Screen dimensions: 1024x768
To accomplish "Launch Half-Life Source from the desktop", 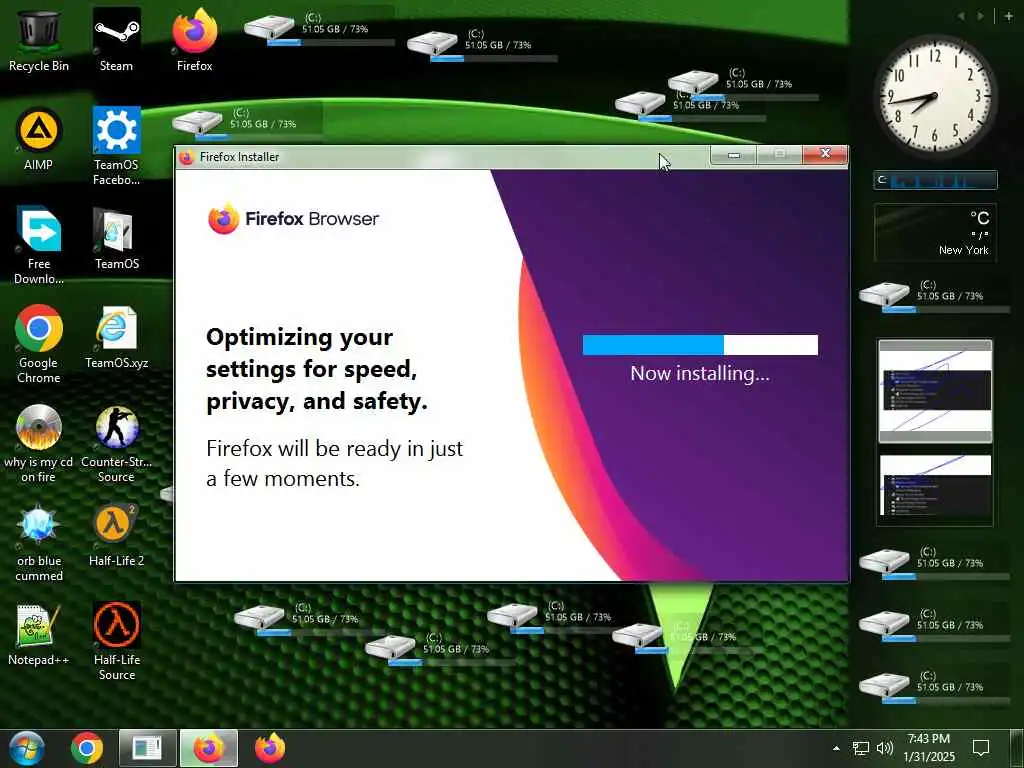I will point(116,642).
